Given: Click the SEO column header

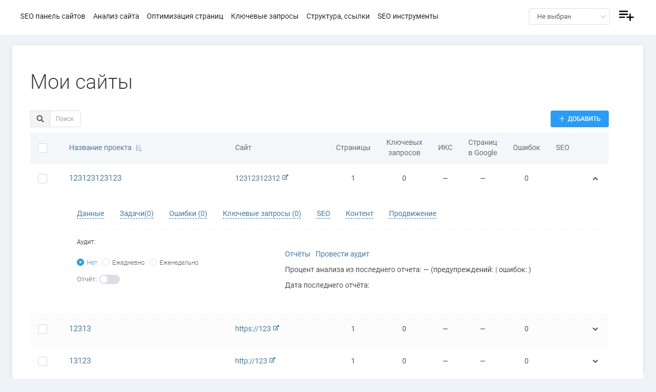Looking at the screenshot, I should (562, 148).
